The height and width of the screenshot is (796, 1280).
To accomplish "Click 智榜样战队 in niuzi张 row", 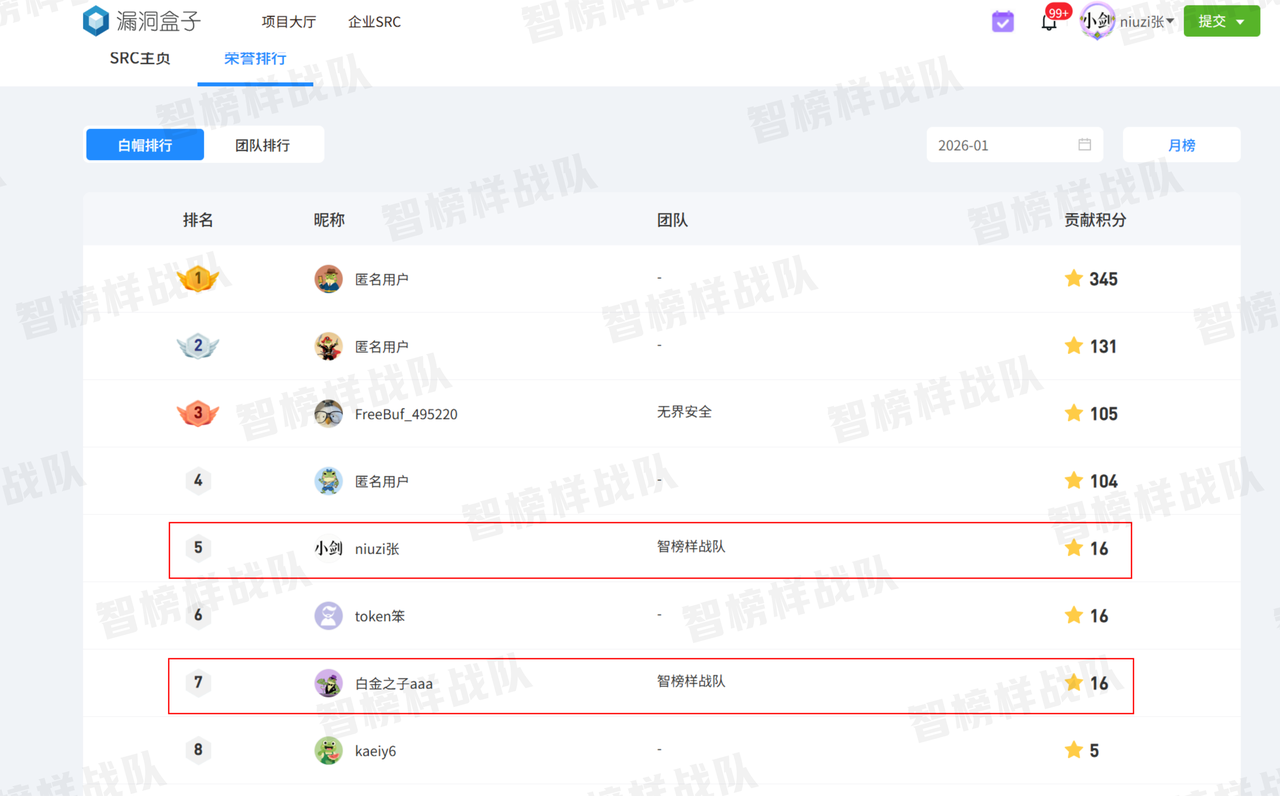I will pyautogui.click(x=691, y=547).
